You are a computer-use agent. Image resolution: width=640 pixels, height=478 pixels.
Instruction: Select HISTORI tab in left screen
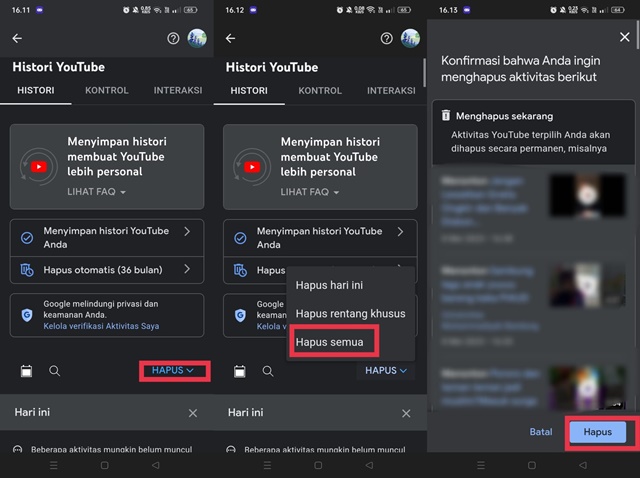tap(36, 90)
